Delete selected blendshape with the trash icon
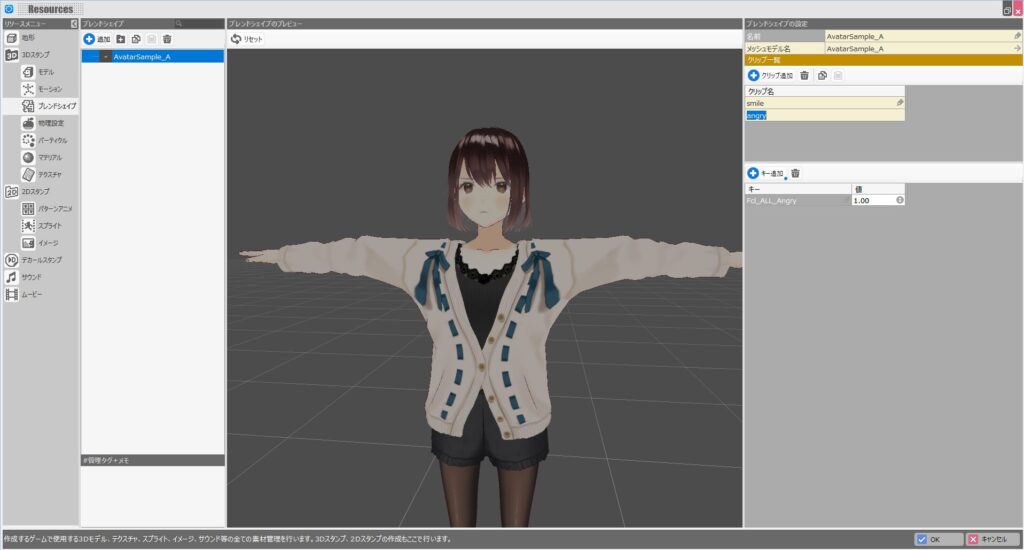Image resolution: width=1024 pixels, height=550 pixels. (x=167, y=39)
